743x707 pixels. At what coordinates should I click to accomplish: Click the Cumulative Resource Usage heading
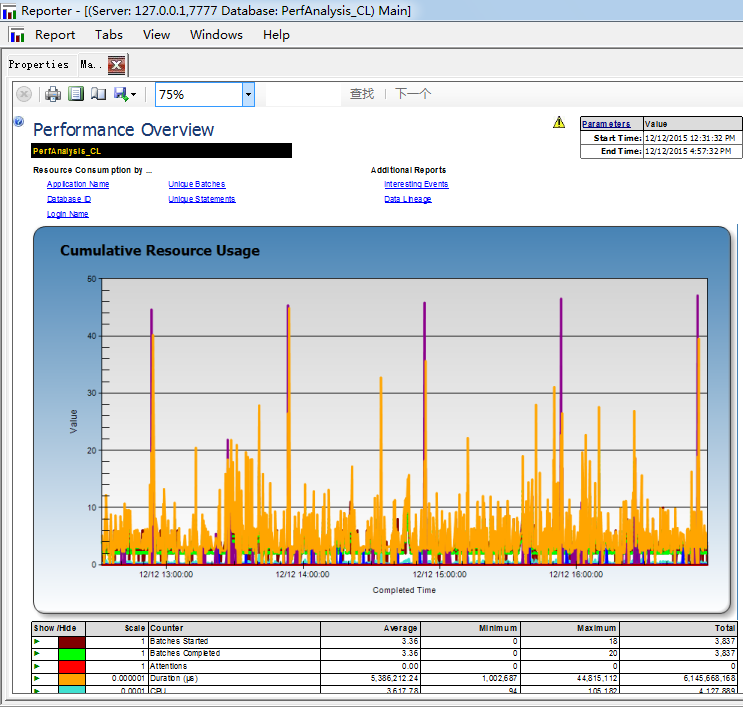pos(160,251)
